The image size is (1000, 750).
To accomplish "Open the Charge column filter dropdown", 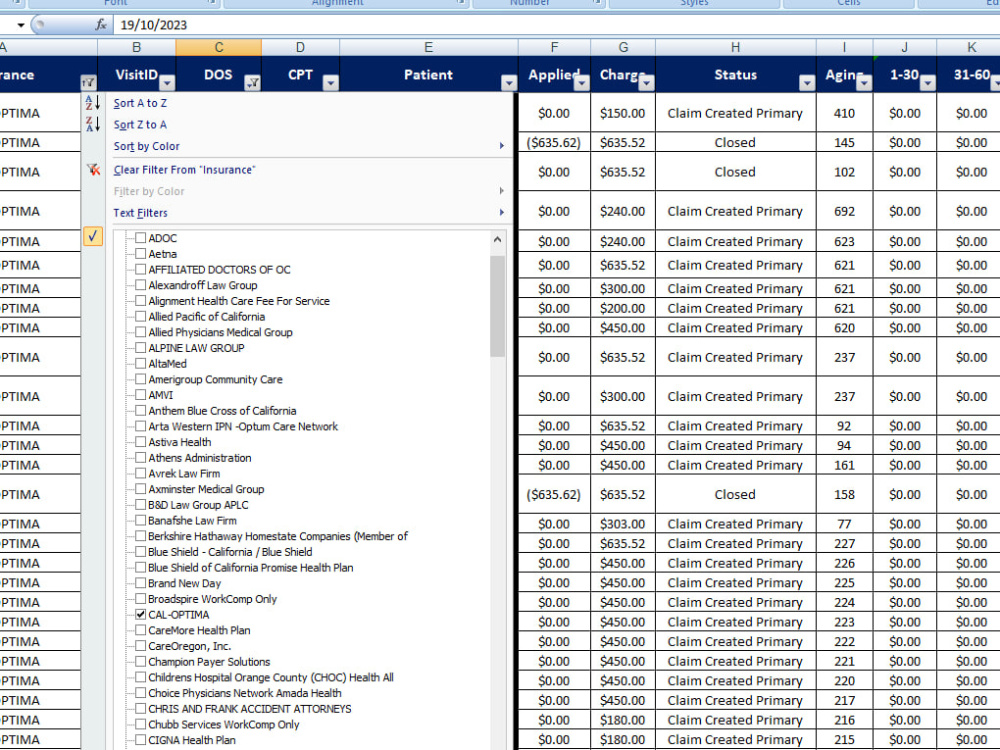I will pyautogui.click(x=647, y=82).
